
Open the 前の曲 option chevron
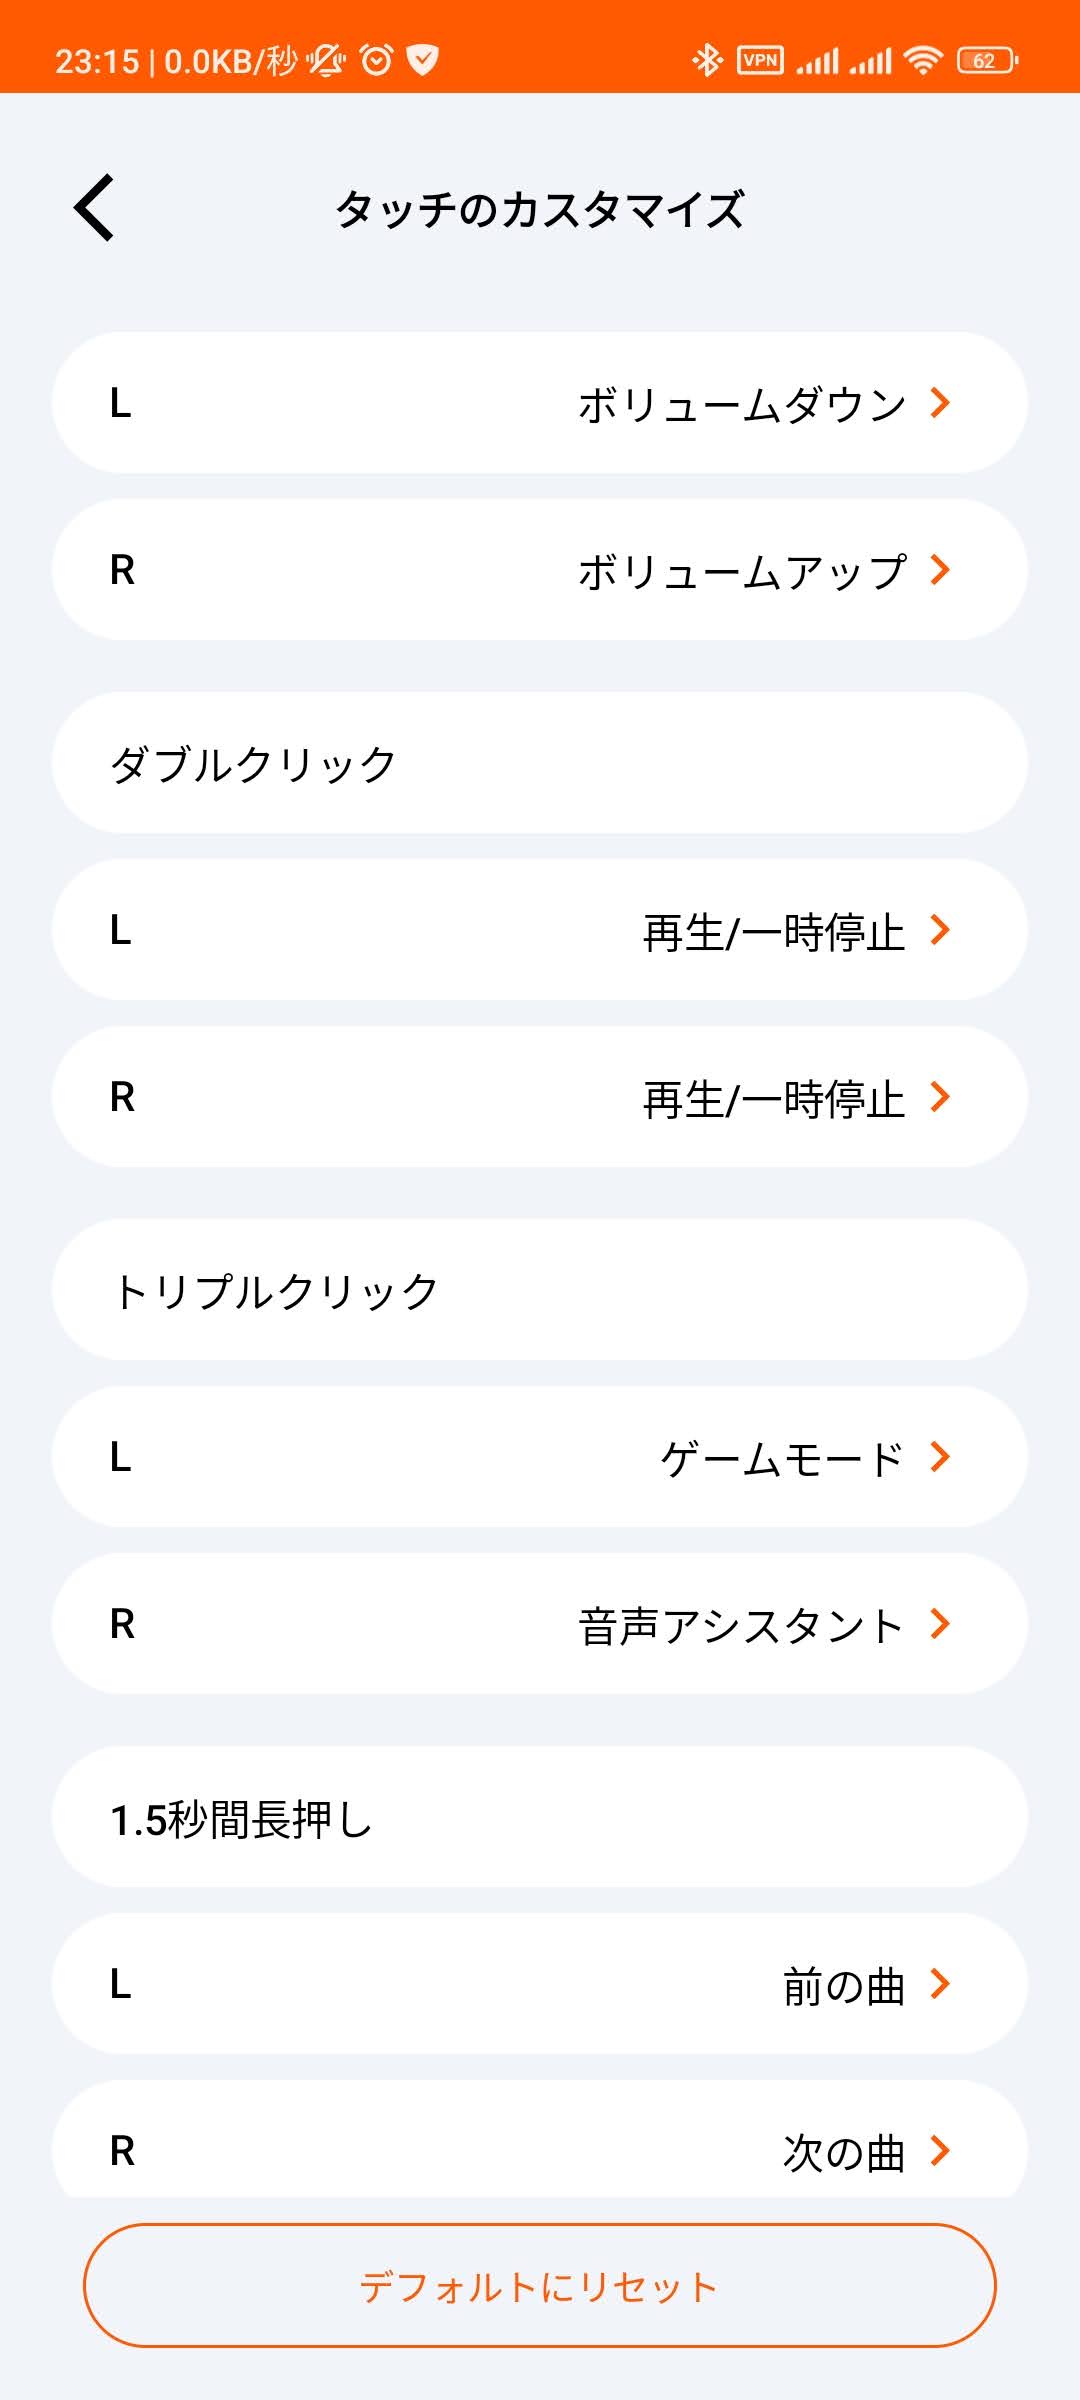point(939,1984)
